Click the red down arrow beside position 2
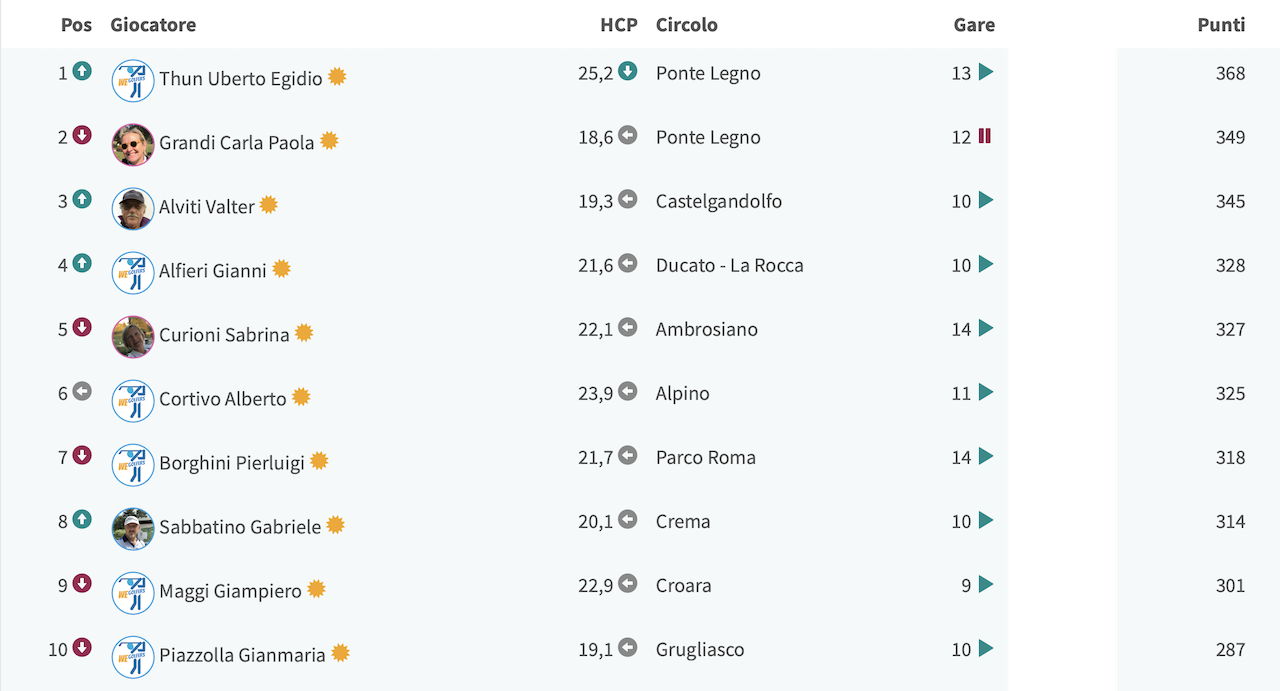The width and height of the screenshot is (1280, 691). [x=82, y=136]
